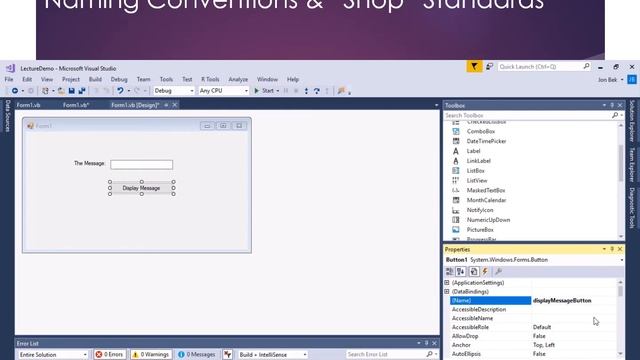Open the Build menu

pyautogui.click(x=95, y=79)
